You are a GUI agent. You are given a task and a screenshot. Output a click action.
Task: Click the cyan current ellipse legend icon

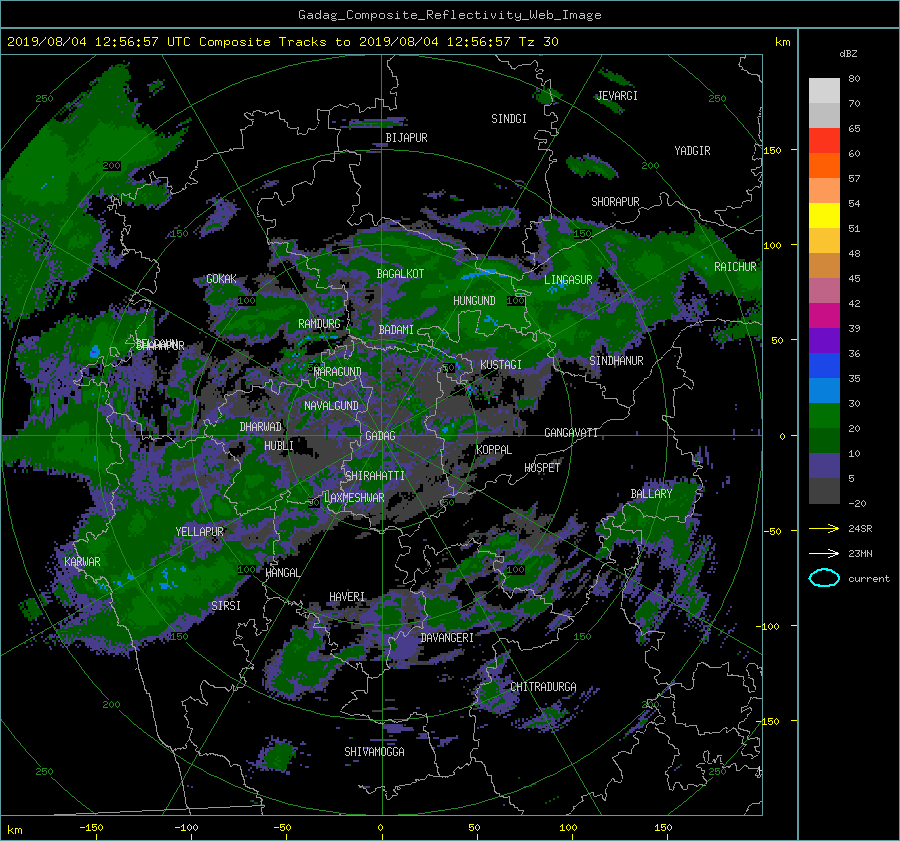(824, 578)
